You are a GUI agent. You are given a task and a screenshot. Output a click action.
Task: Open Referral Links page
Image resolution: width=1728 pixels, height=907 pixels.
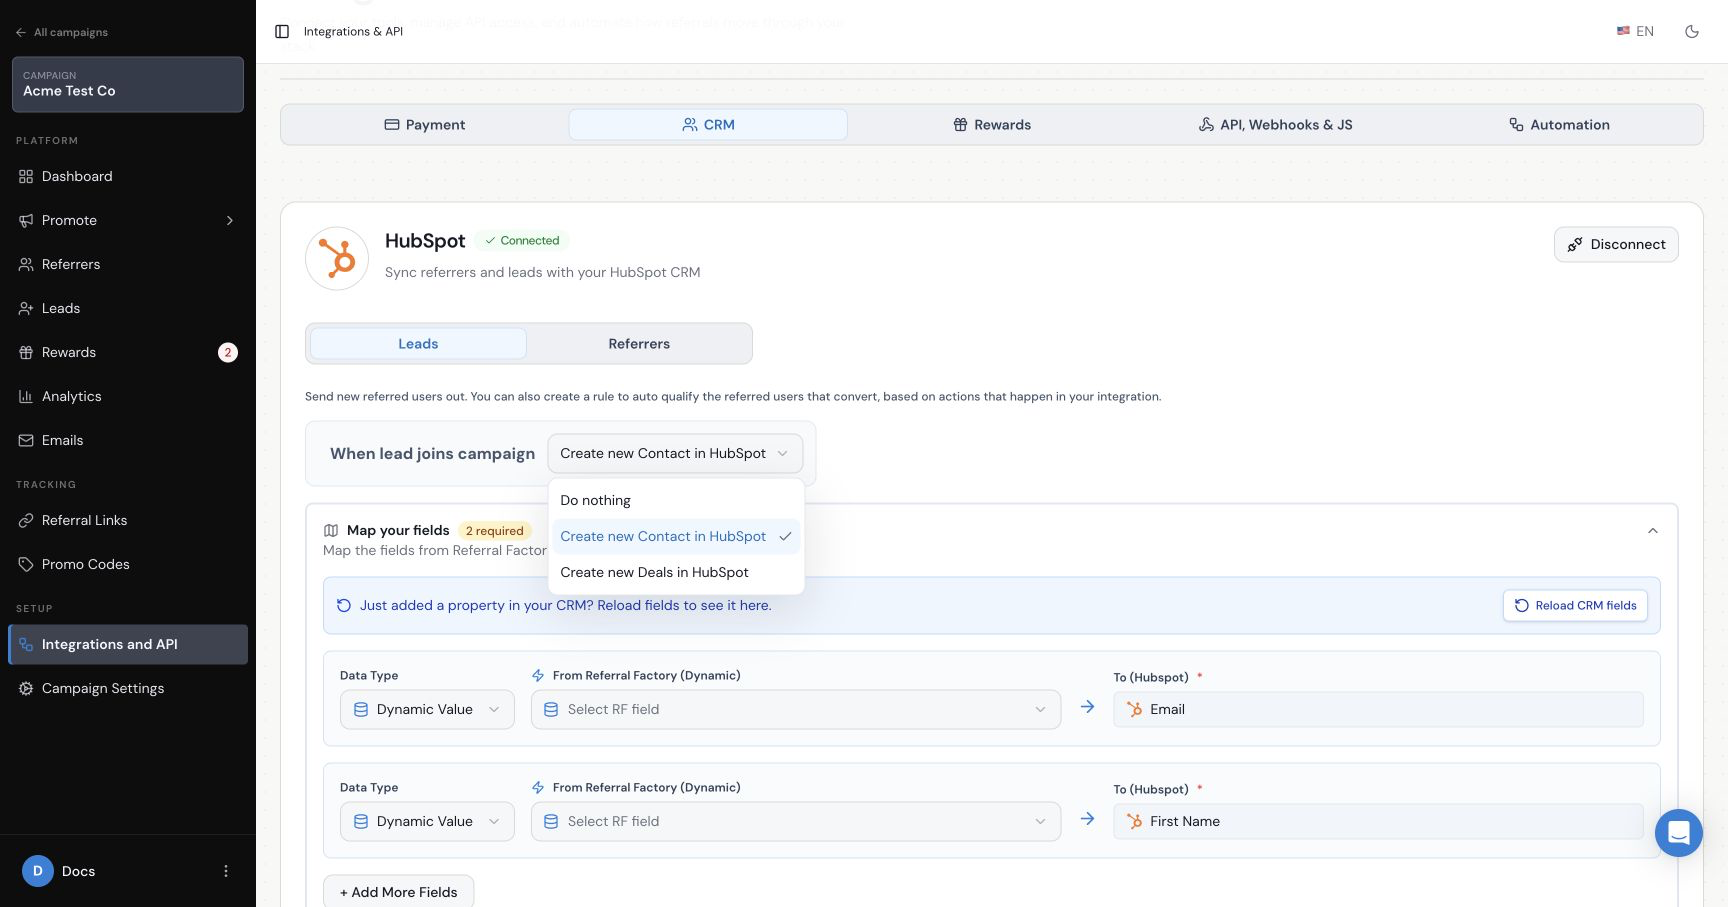(128, 520)
